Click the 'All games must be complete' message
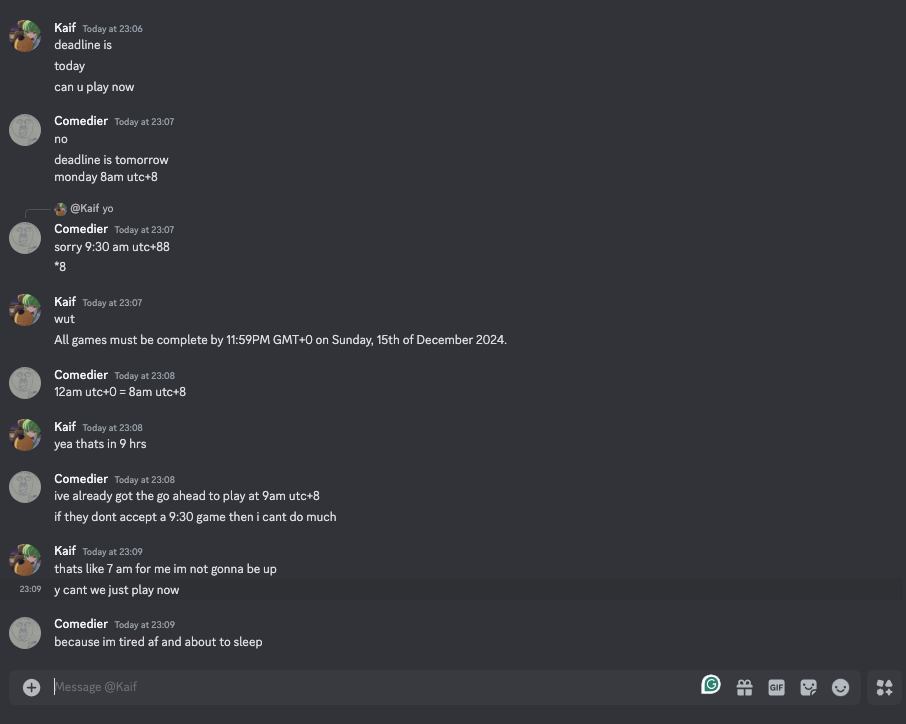Viewport: 906px width, 724px height. [x=280, y=340]
